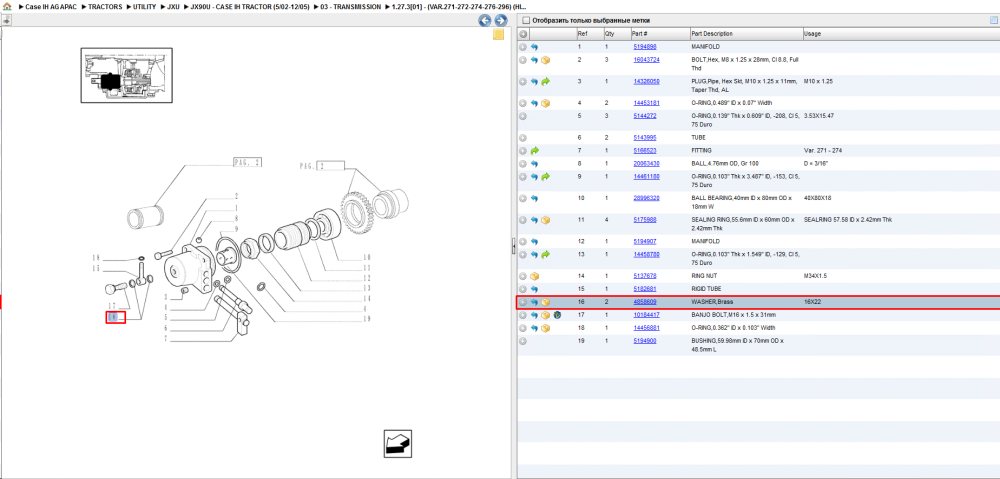This screenshot has height=479, width=1000.
Task: Collapse the panel using the middle splitter handle
Action: [x=513, y=246]
